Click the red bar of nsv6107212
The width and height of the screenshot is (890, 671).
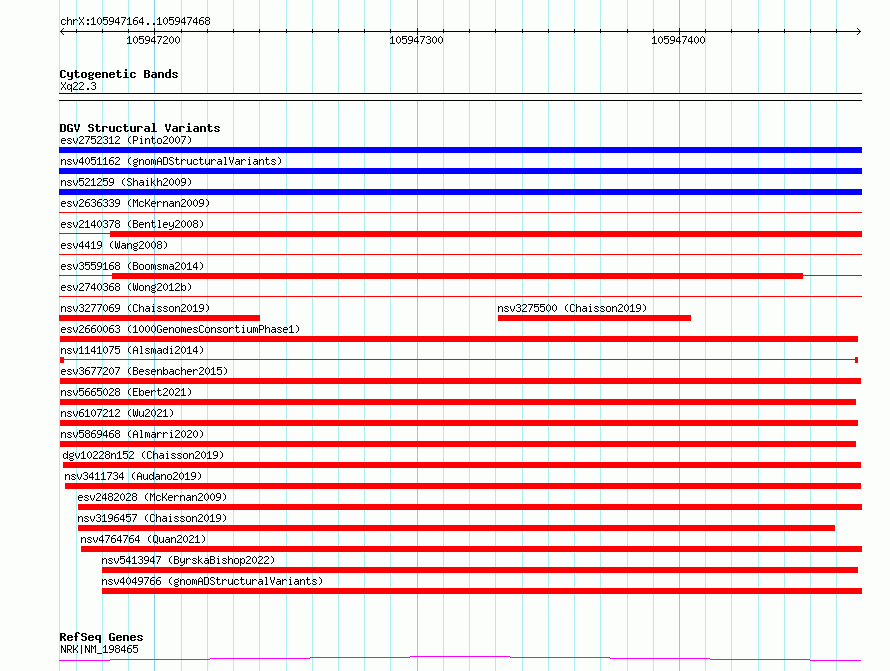pos(459,423)
